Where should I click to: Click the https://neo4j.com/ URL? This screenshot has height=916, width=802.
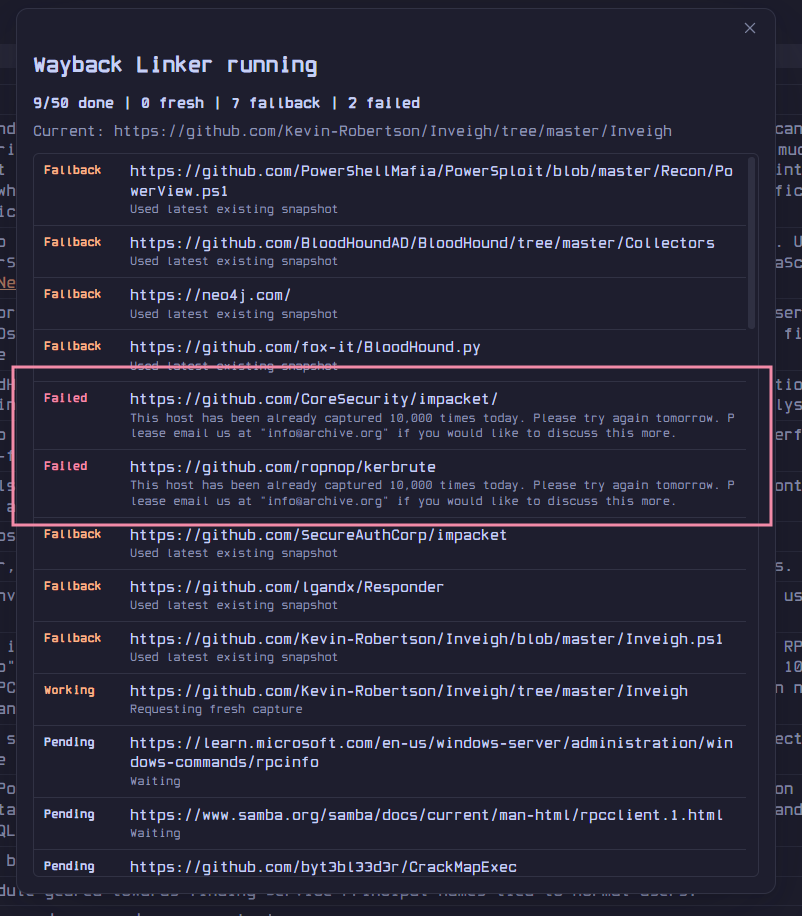(x=210, y=295)
